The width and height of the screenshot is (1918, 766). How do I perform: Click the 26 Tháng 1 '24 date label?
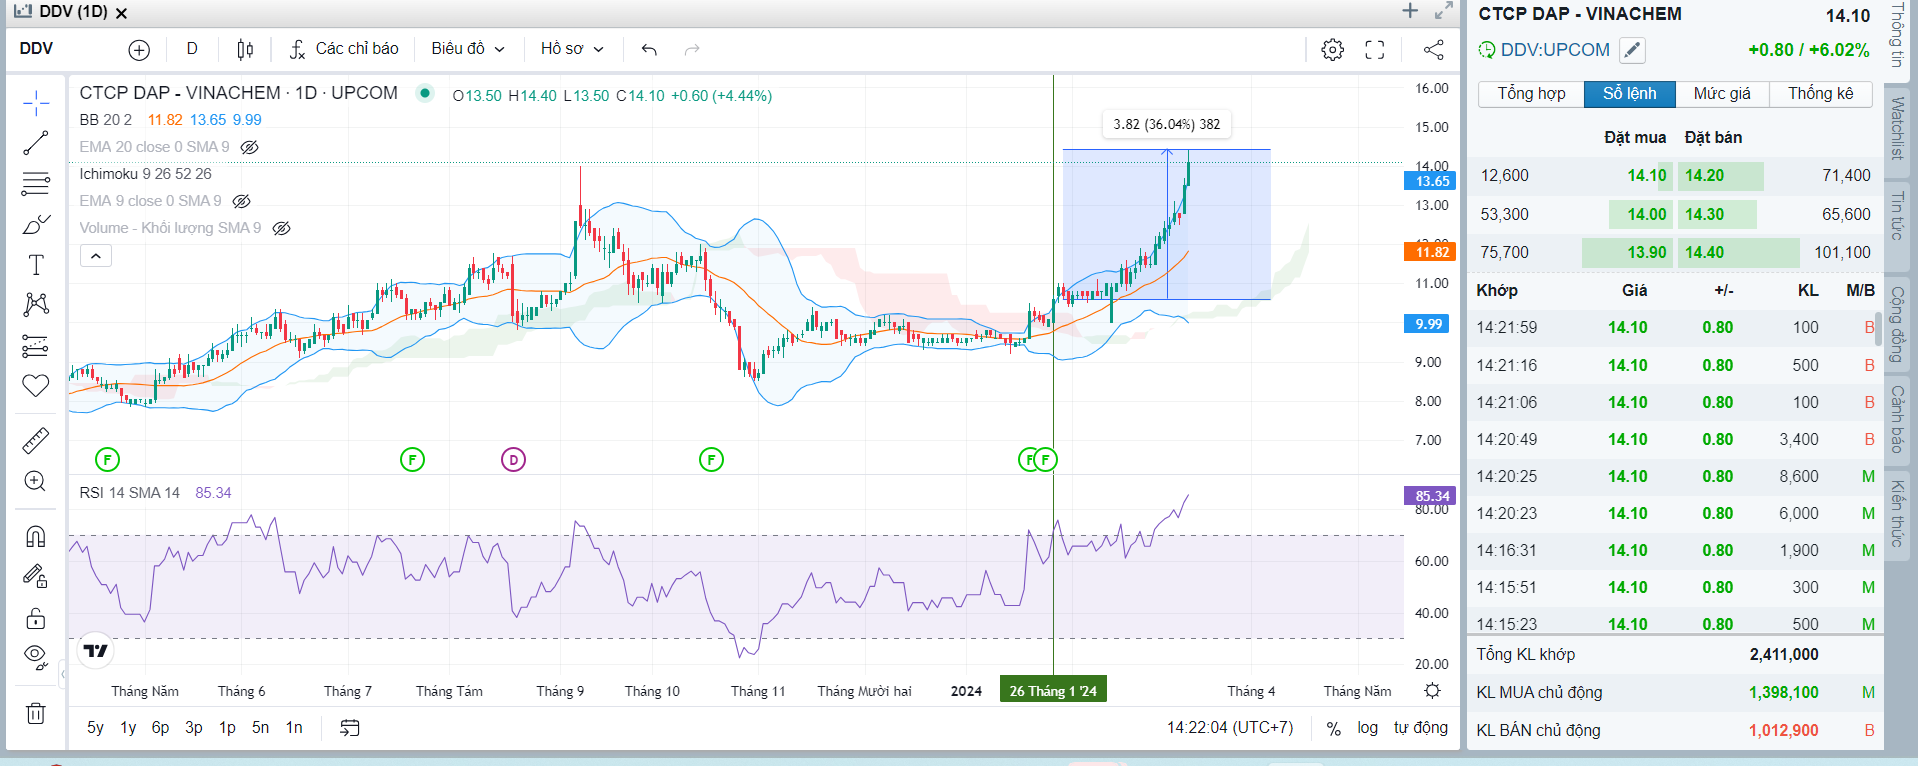tap(1053, 691)
